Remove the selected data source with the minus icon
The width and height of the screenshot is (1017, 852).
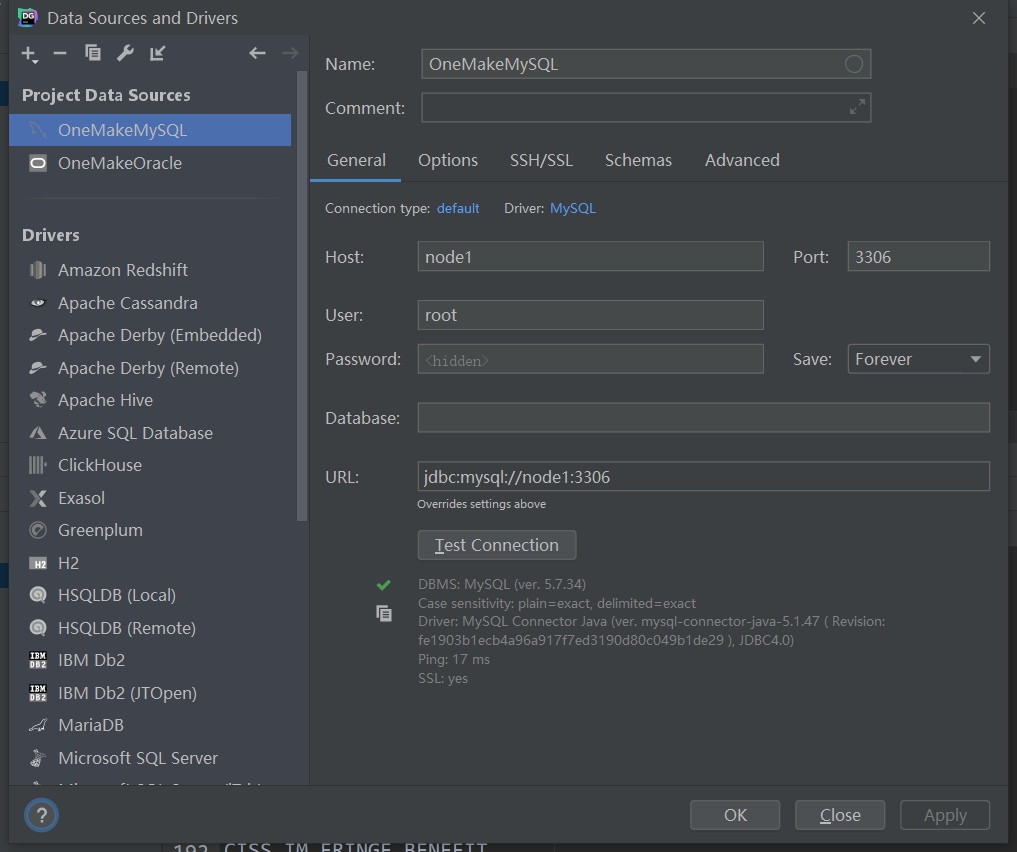[60, 53]
